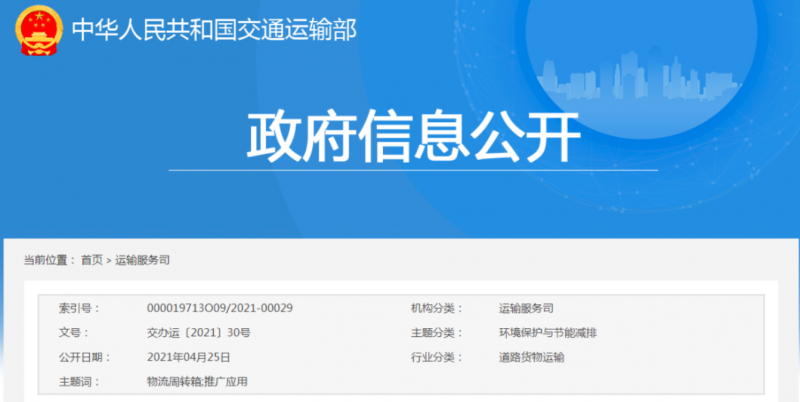Select the 环境保护与节能减排 value
The image size is (800, 402).
coord(548,333)
